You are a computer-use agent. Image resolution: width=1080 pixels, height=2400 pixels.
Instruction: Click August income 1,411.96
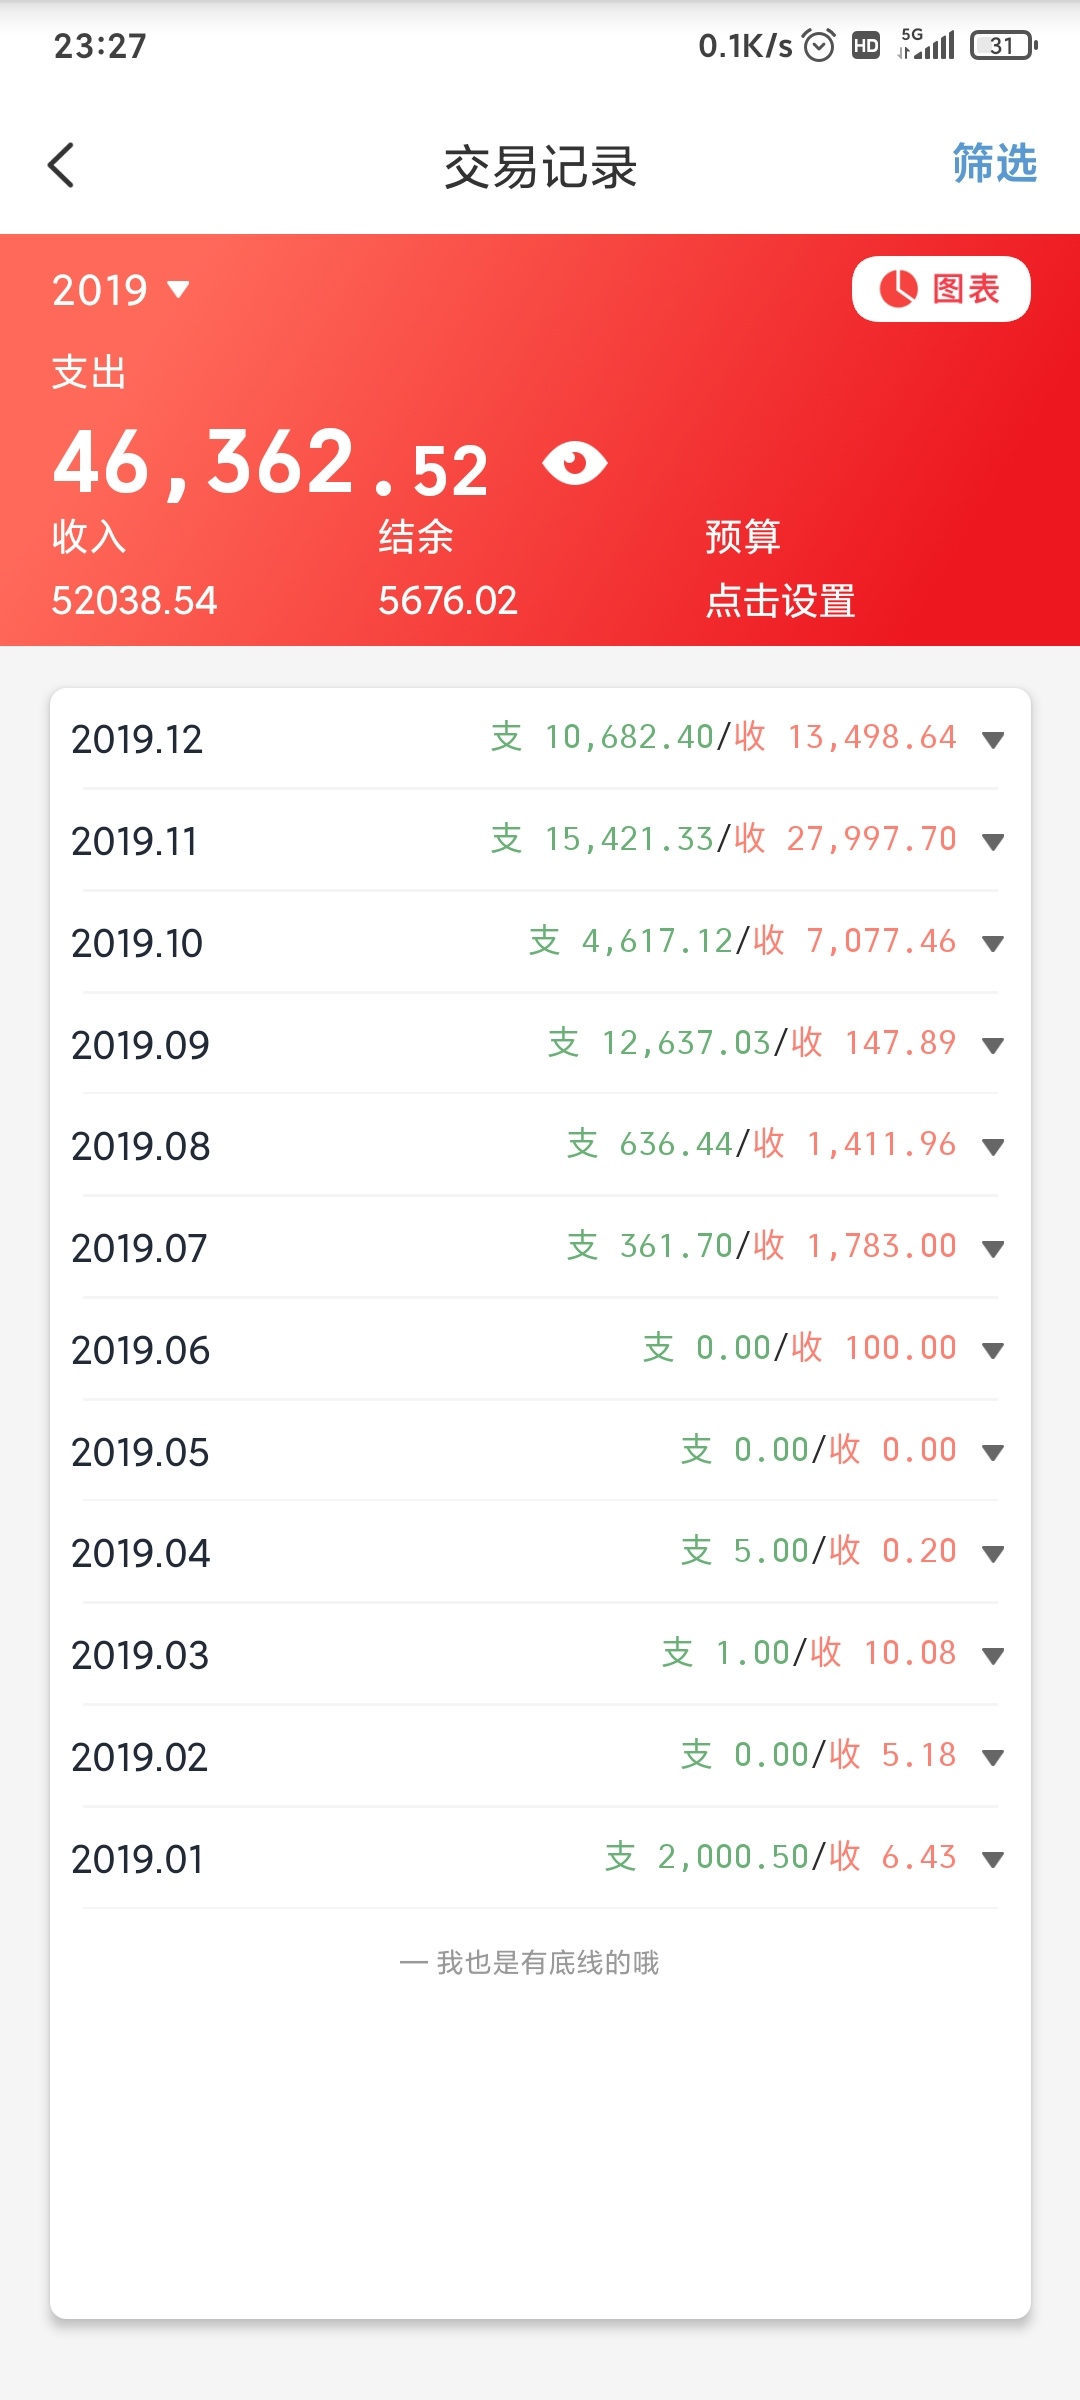(x=881, y=1144)
